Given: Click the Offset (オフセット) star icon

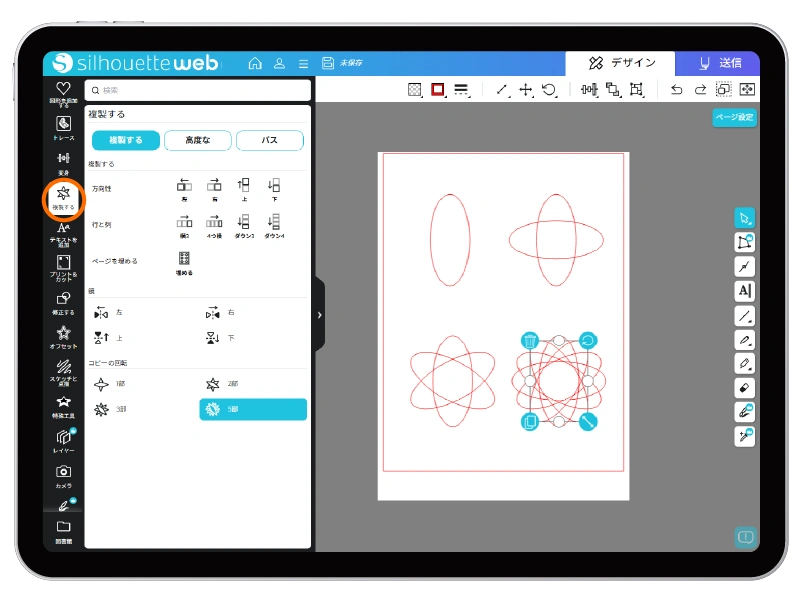Looking at the screenshot, I should tap(63, 335).
